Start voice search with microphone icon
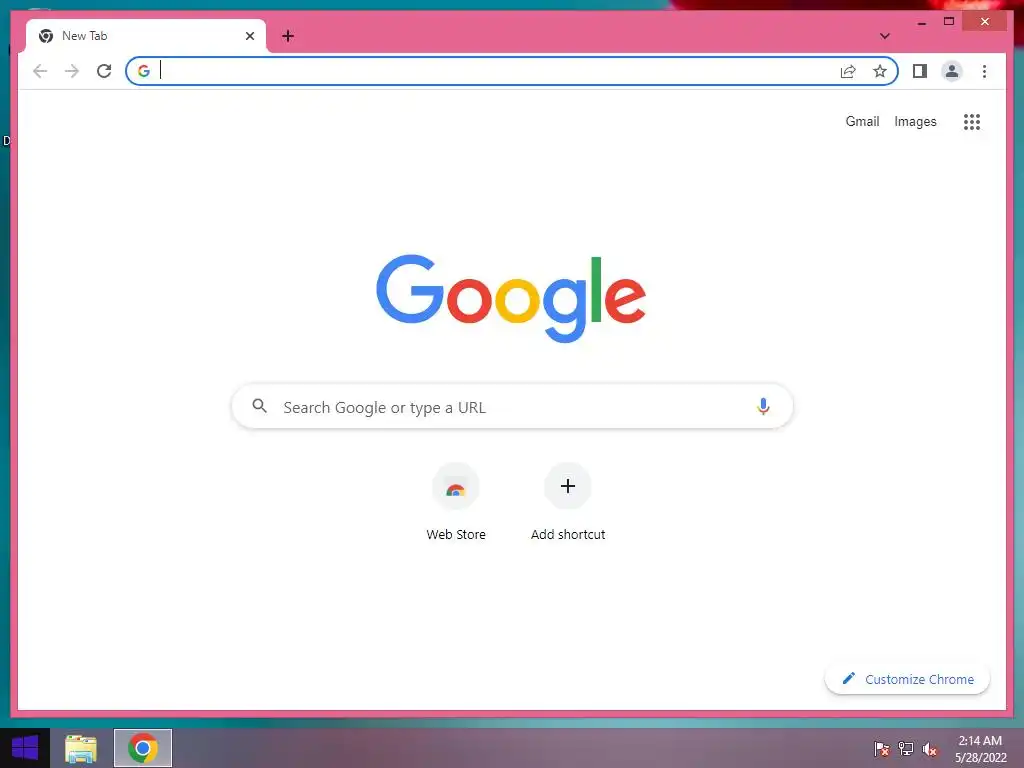This screenshot has height=768, width=1024. (763, 406)
